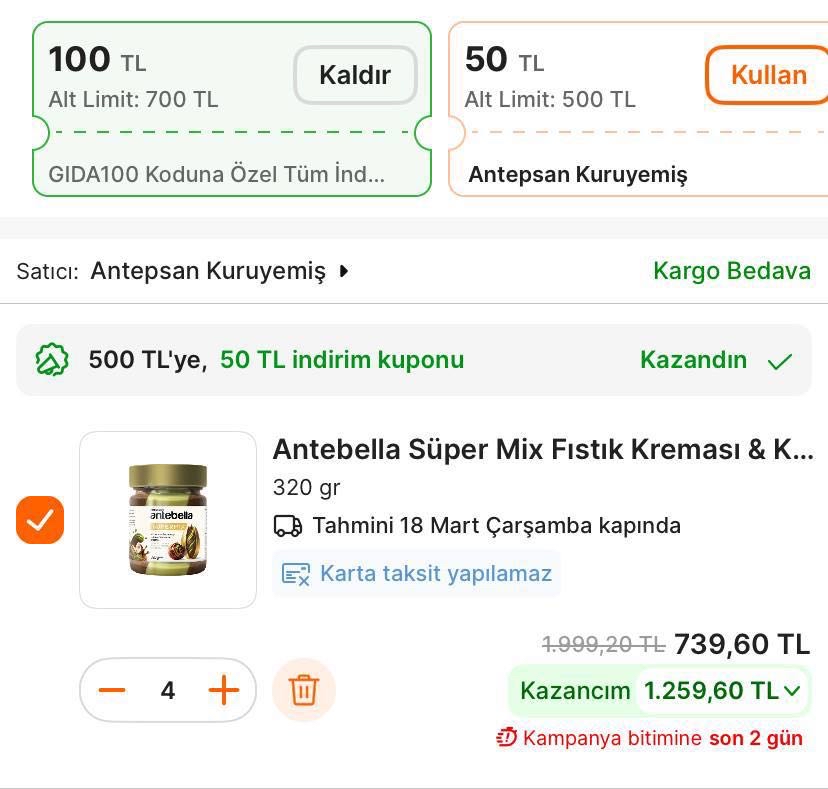Uncheck the Antebella product checkbox

click(40, 520)
